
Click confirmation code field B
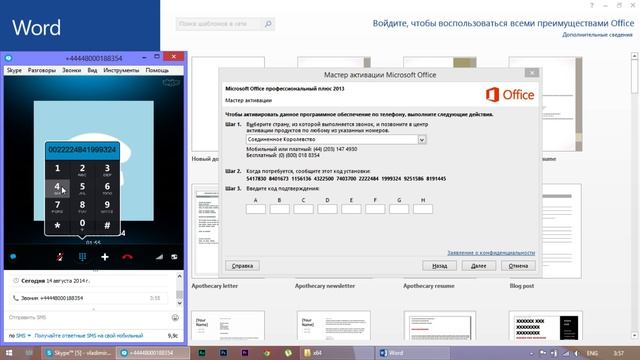click(280, 209)
